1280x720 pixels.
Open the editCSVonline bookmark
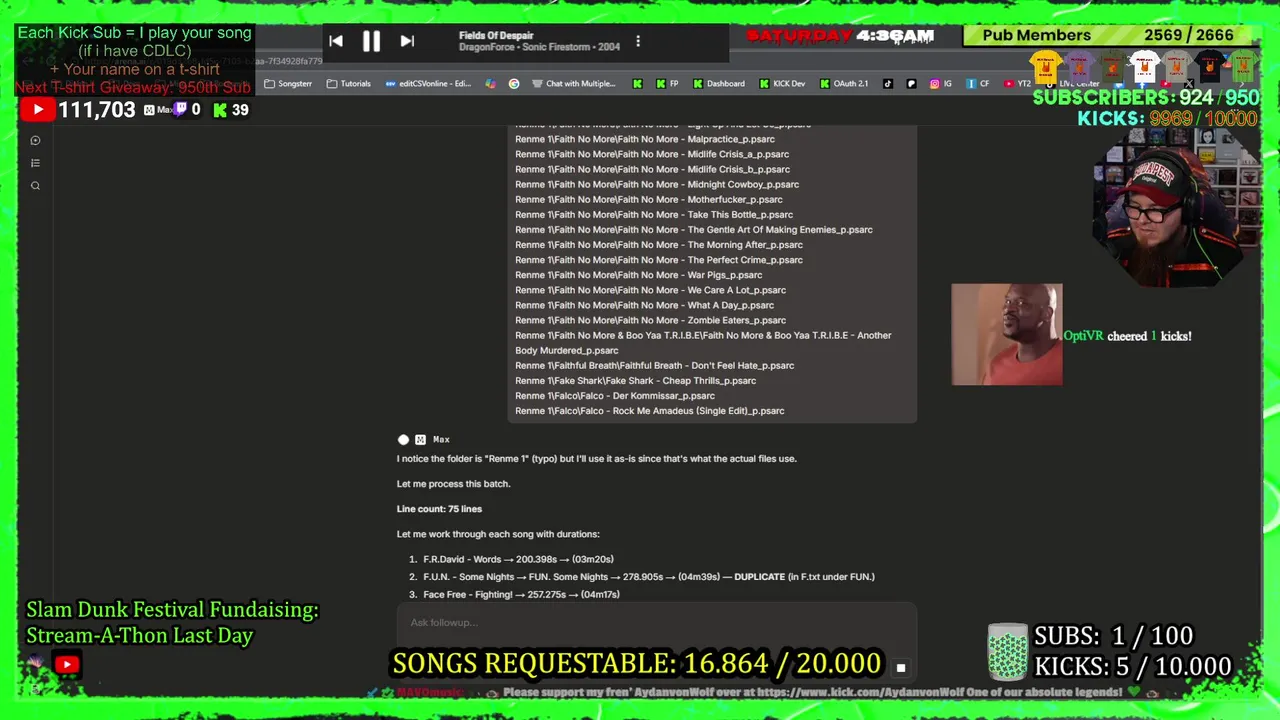click(x=428, y=84)
